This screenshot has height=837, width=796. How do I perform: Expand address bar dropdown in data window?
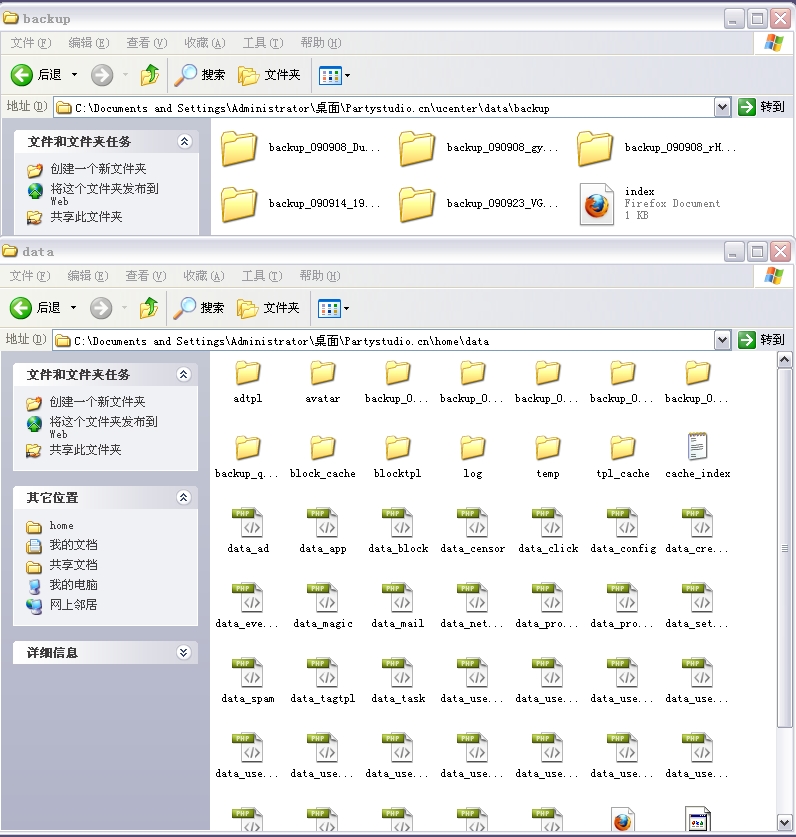click(x=722, y=340)
